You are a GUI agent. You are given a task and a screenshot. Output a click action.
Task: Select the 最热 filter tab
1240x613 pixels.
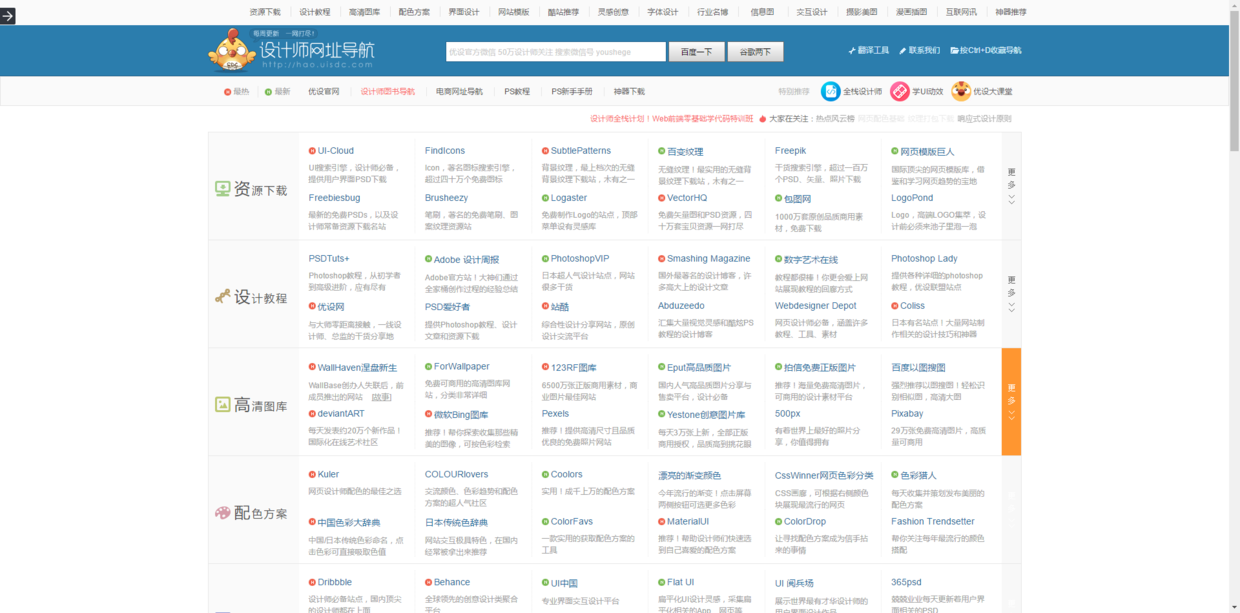pyautogui.click(x=237, y=91)
